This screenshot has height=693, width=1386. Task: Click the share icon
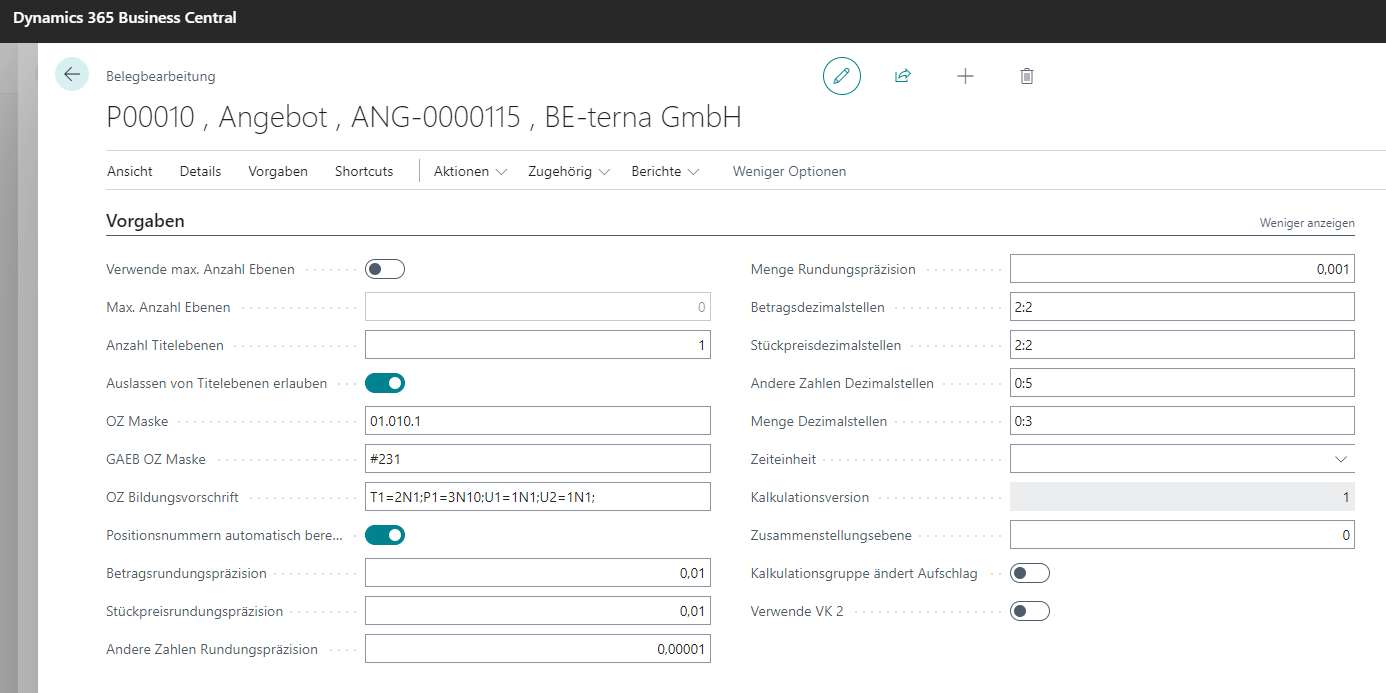903,76
